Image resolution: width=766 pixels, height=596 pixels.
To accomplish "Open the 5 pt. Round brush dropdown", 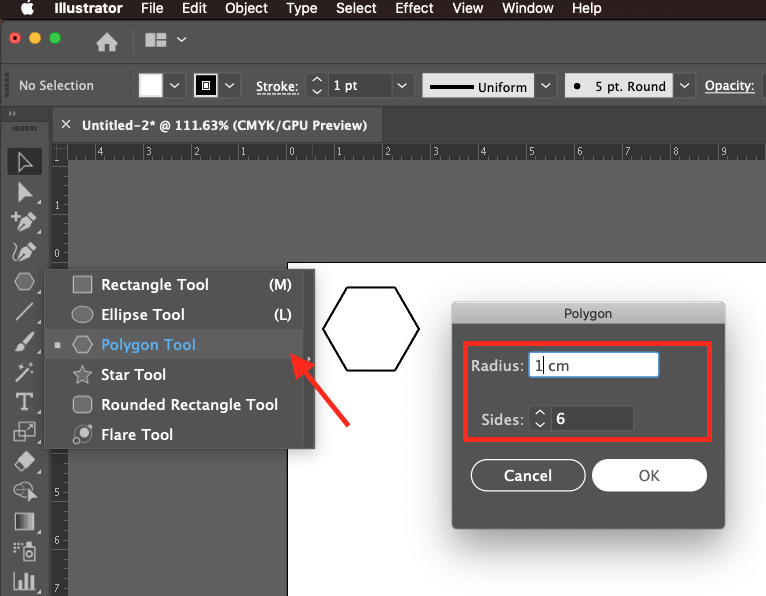I will (x=684, y=86).
